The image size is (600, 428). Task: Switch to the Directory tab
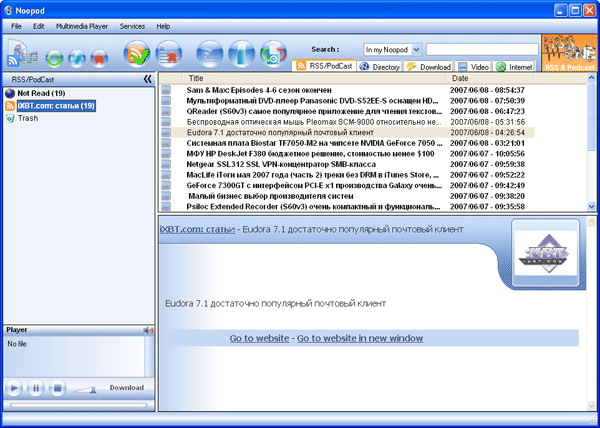coord(380,67)
